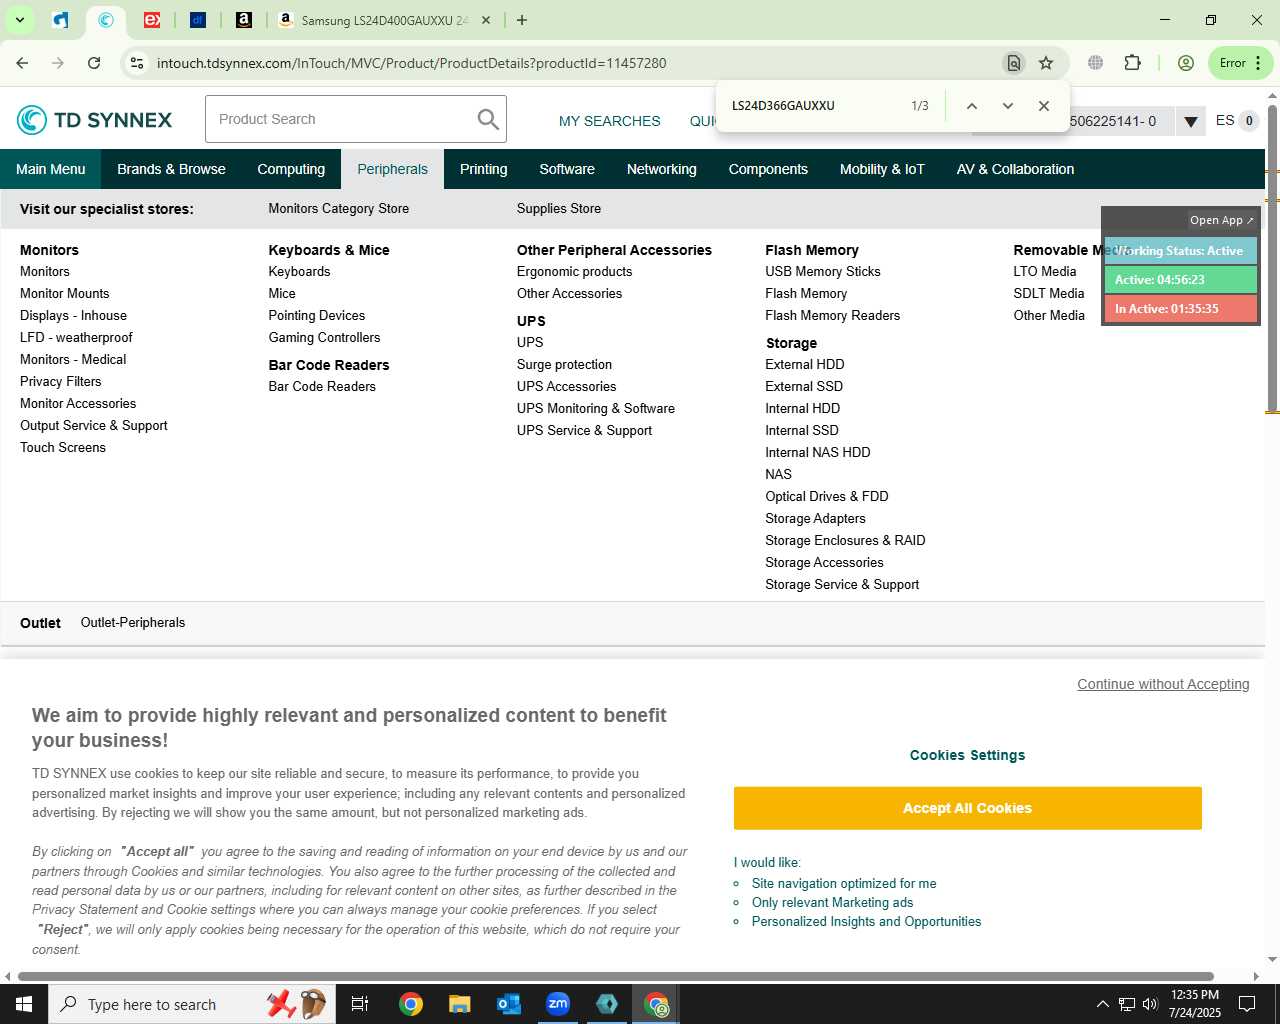
Task: Click Monitor Mounts link
Action: pyautogui.click(x=65, y=294)
